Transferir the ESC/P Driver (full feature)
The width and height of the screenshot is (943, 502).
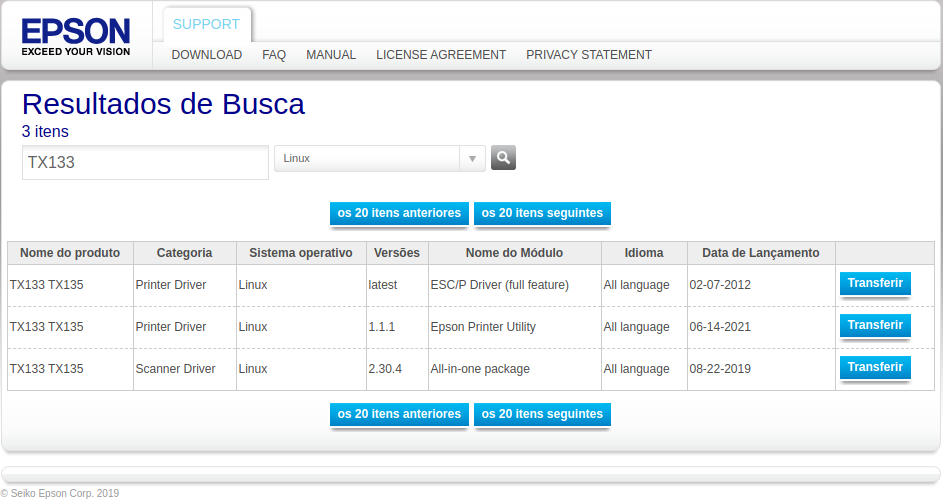point(875,283)
